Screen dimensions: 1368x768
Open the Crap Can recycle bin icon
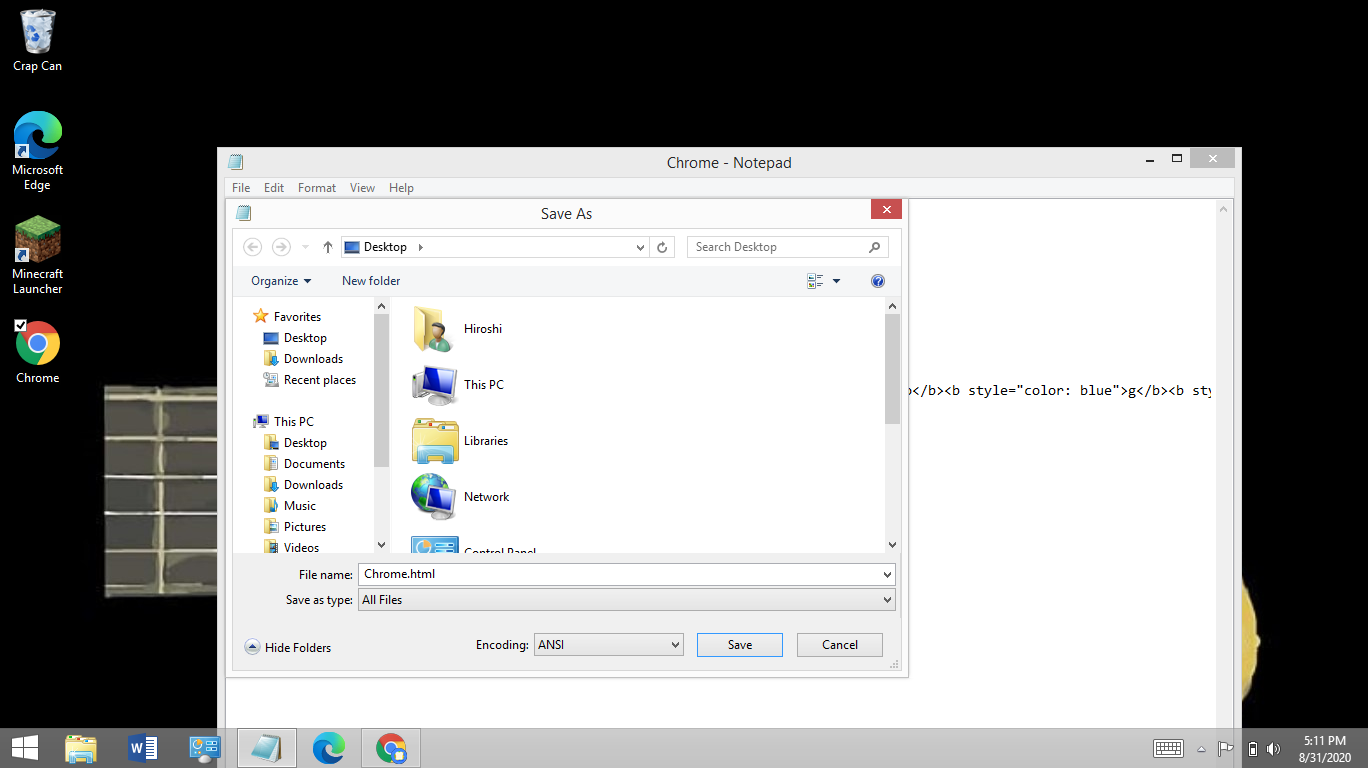coord(37,40)
